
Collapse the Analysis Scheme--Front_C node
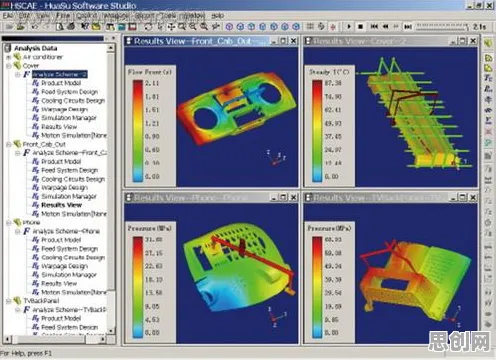(17, 153)
